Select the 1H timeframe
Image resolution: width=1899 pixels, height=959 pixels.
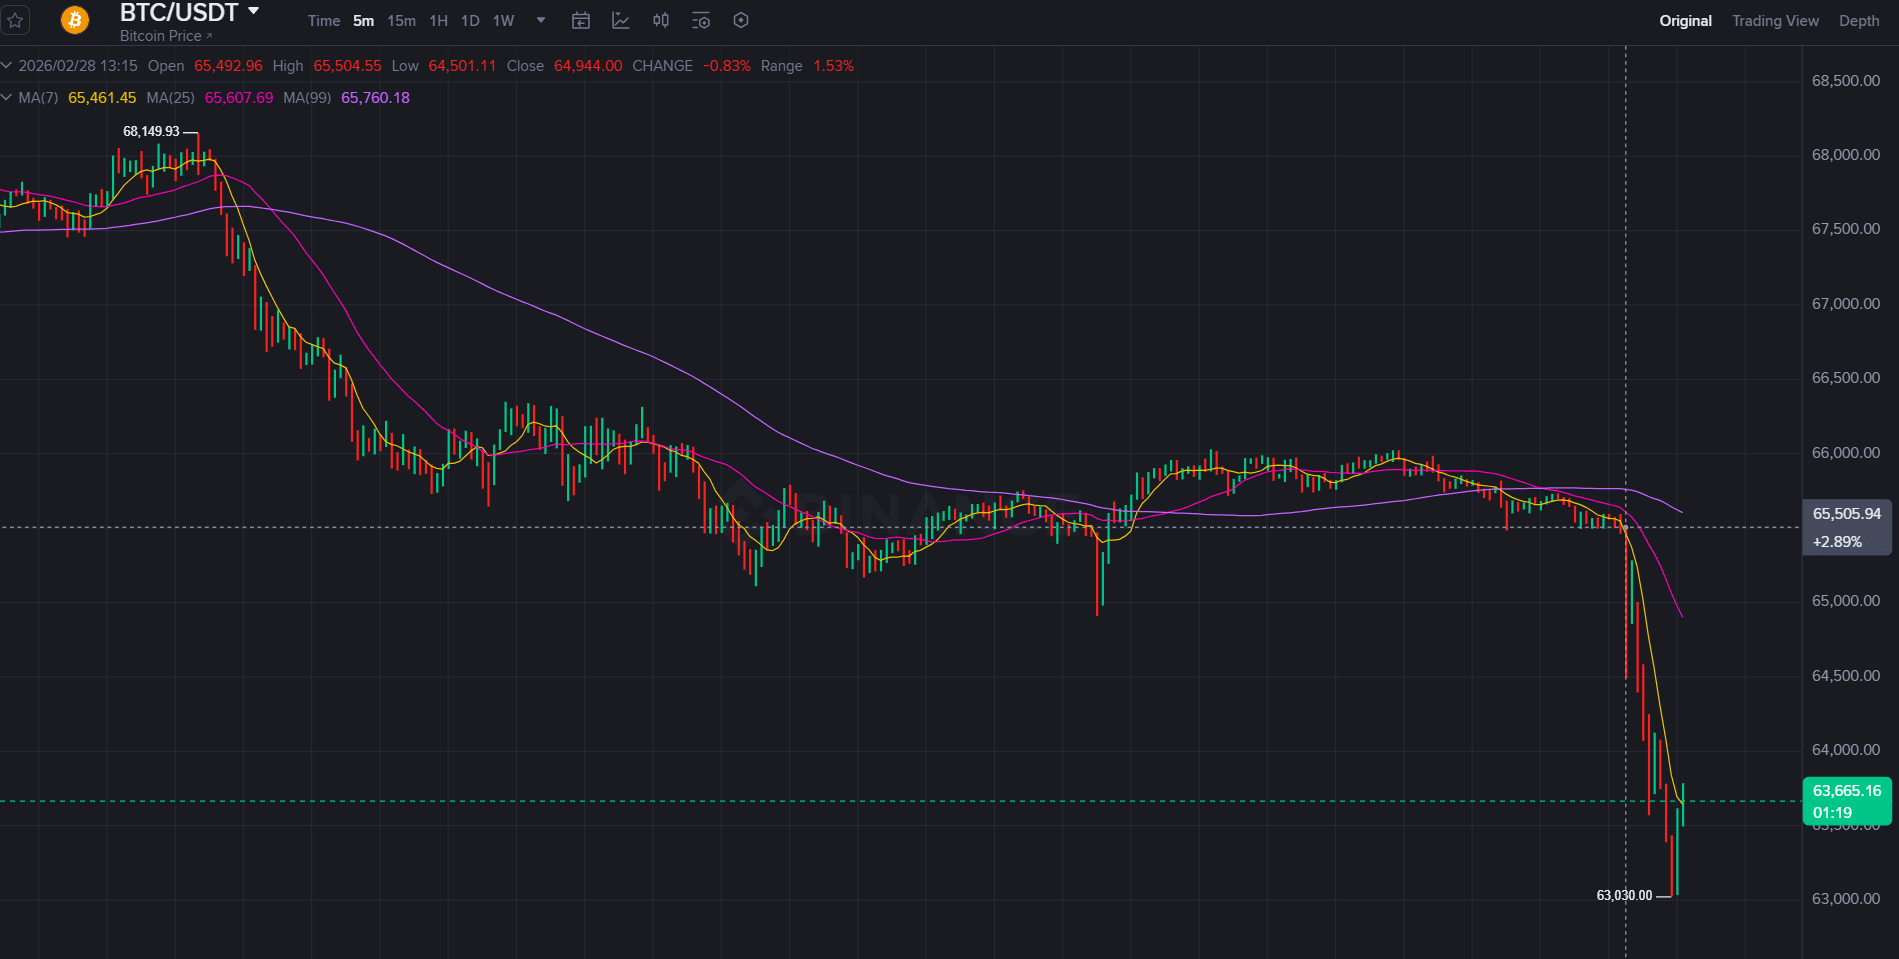437,20
